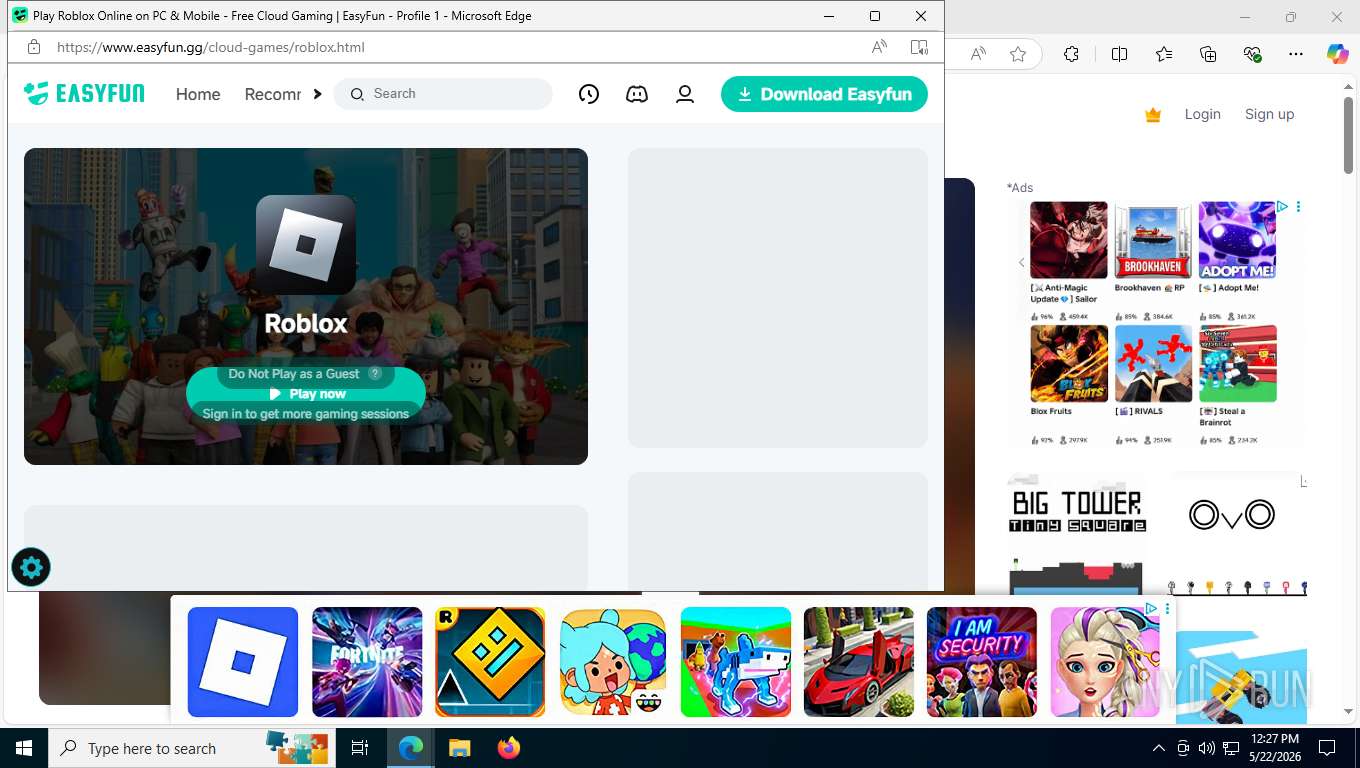Launch Firefox from the taskbar
Image resolution: width=1360 pixels, height=768 pixels.
[509, 748]
